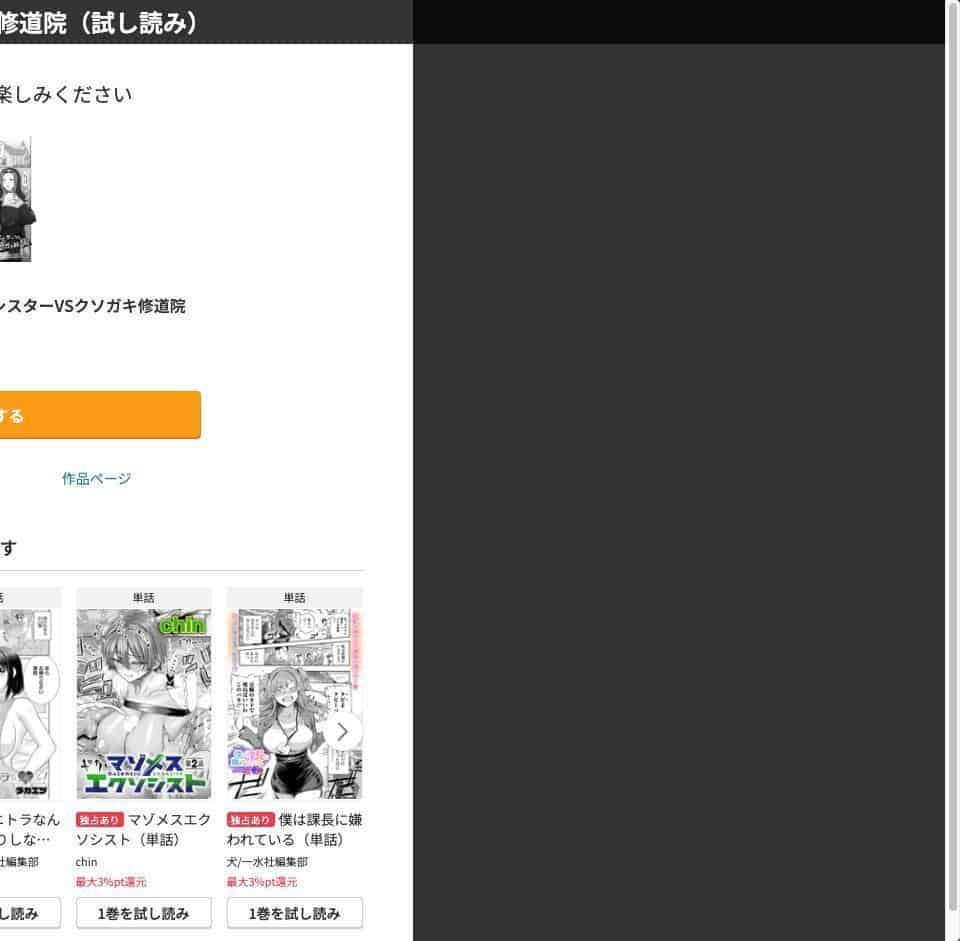Open the sample book cover thumbnail at top
960x941 pixels.
tap(15, 199)
